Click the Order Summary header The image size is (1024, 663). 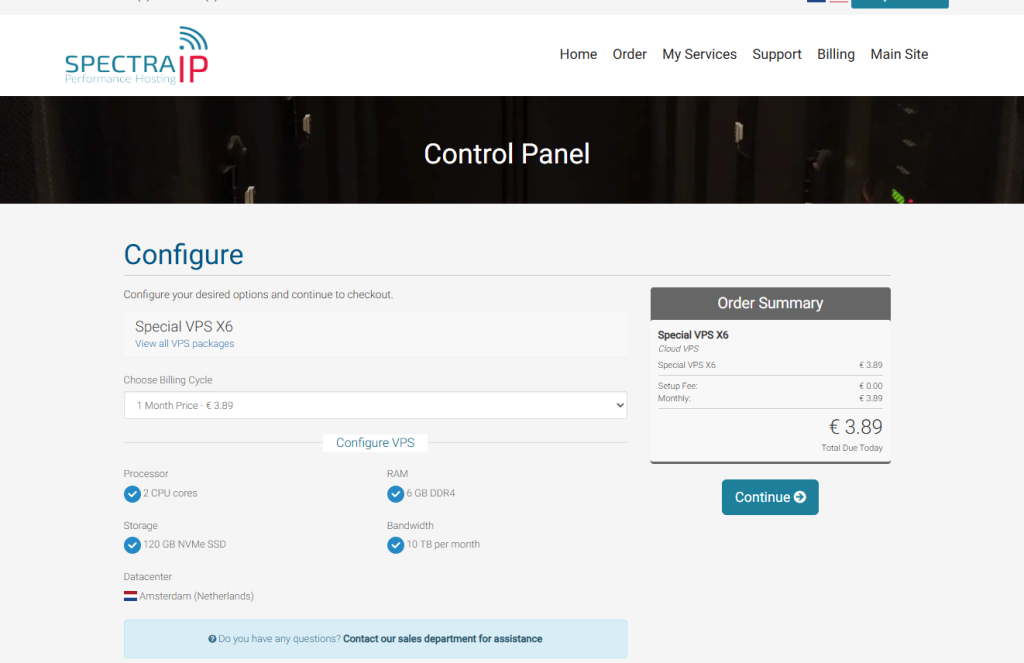pyautogui.click(x=770, y=303)
